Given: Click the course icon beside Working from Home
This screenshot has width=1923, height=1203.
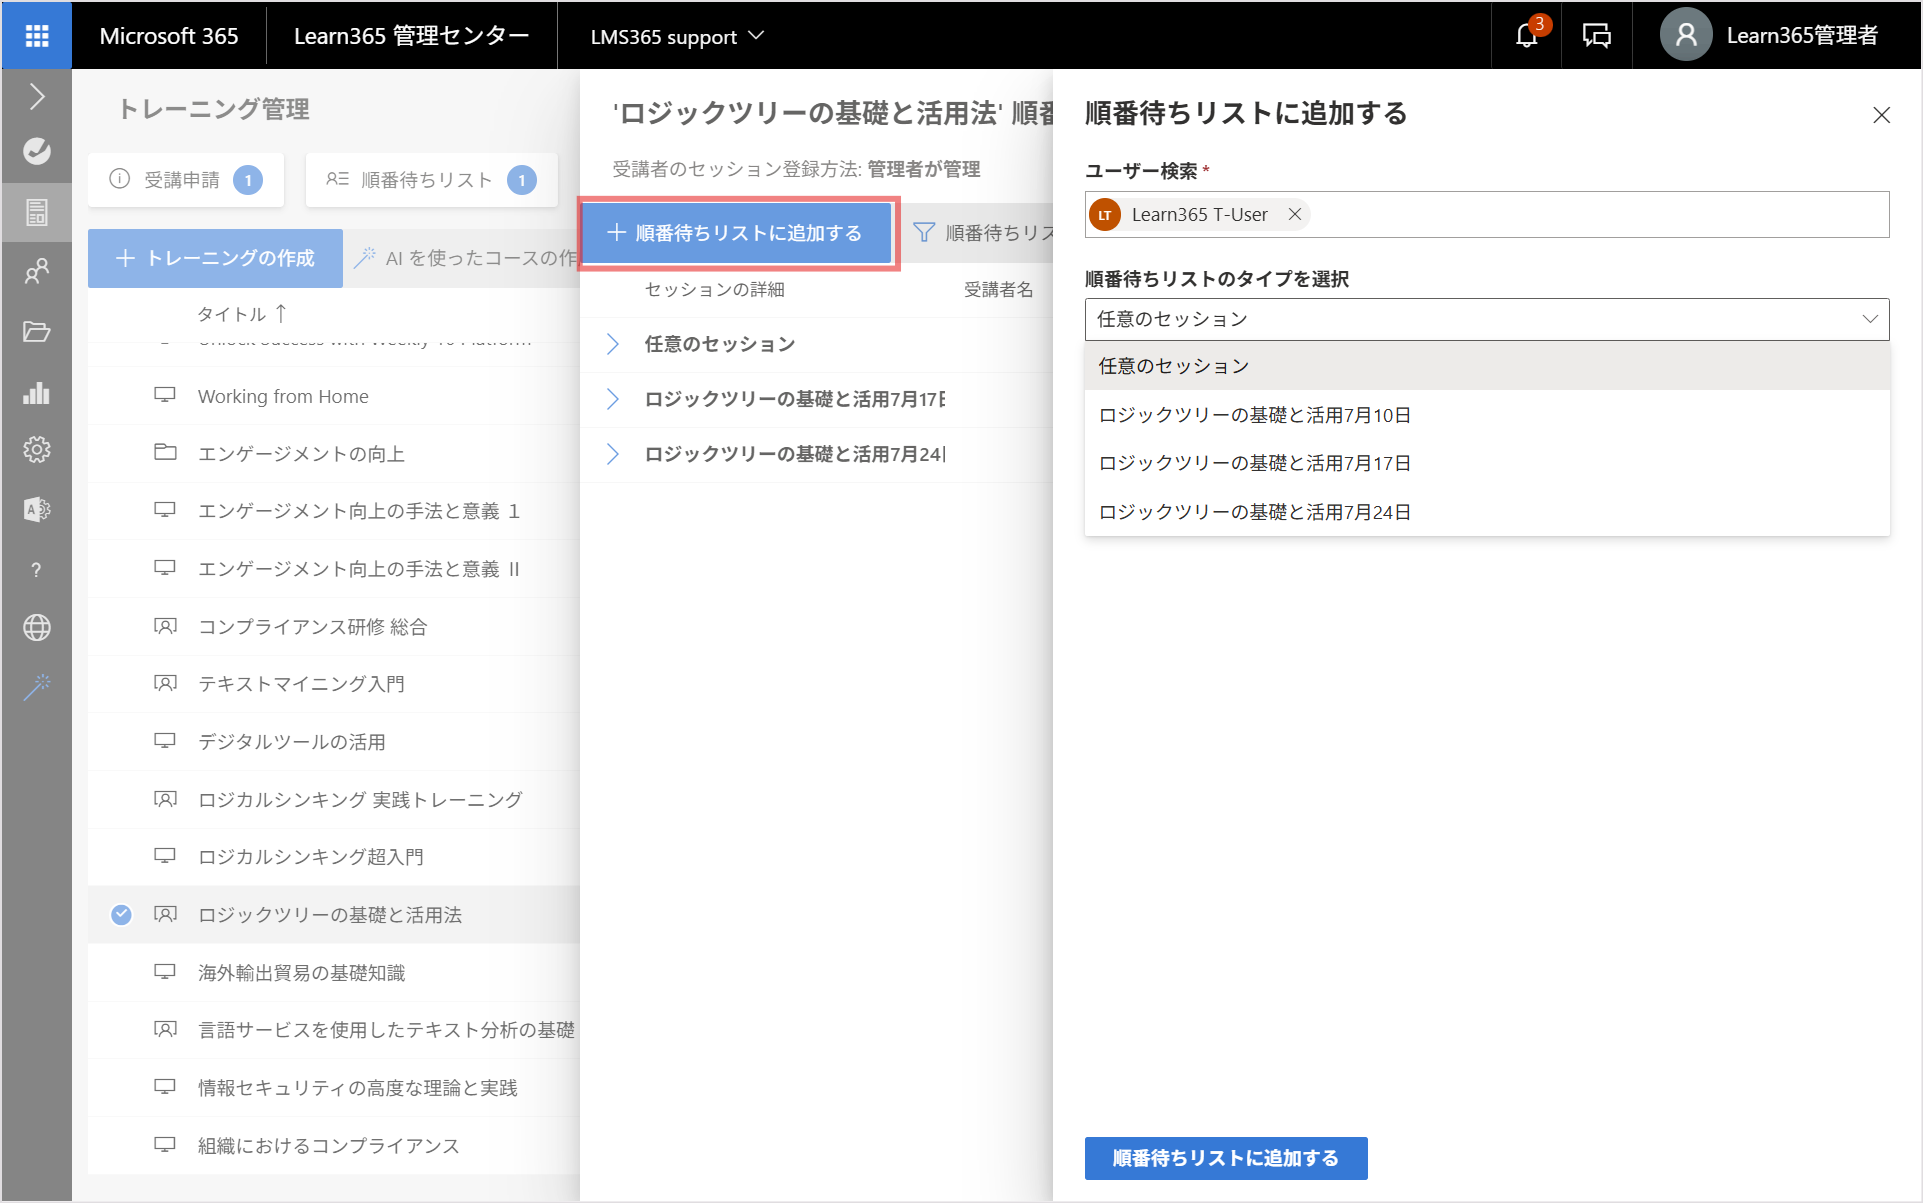Looking at the screenshot, I should (x=165, y=395).
